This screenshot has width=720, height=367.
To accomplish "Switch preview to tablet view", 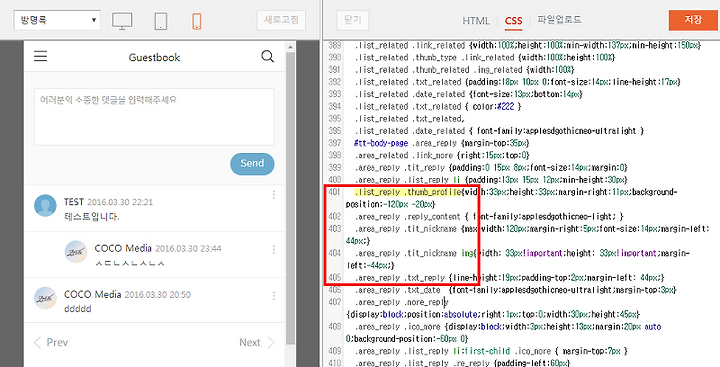I will [x=161, y=21].
